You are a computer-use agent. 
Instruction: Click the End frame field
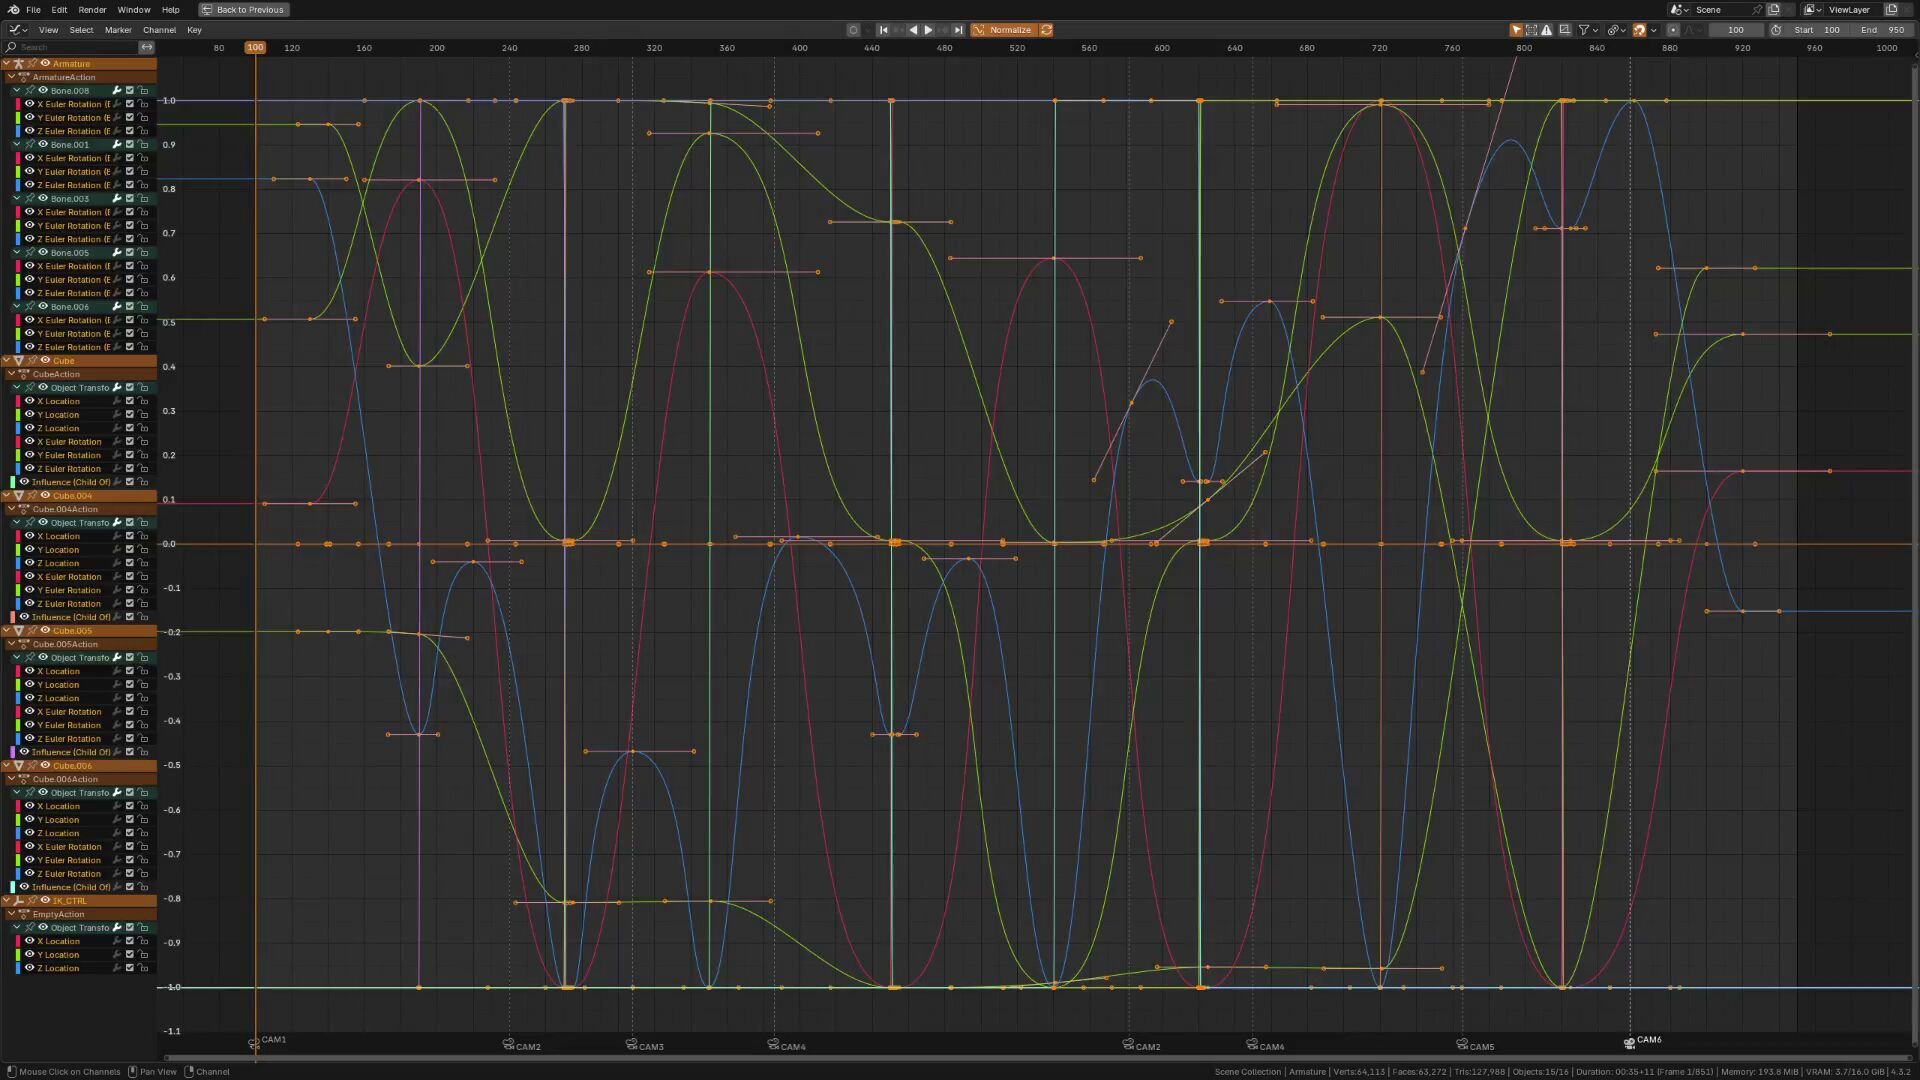(1881, 30)
